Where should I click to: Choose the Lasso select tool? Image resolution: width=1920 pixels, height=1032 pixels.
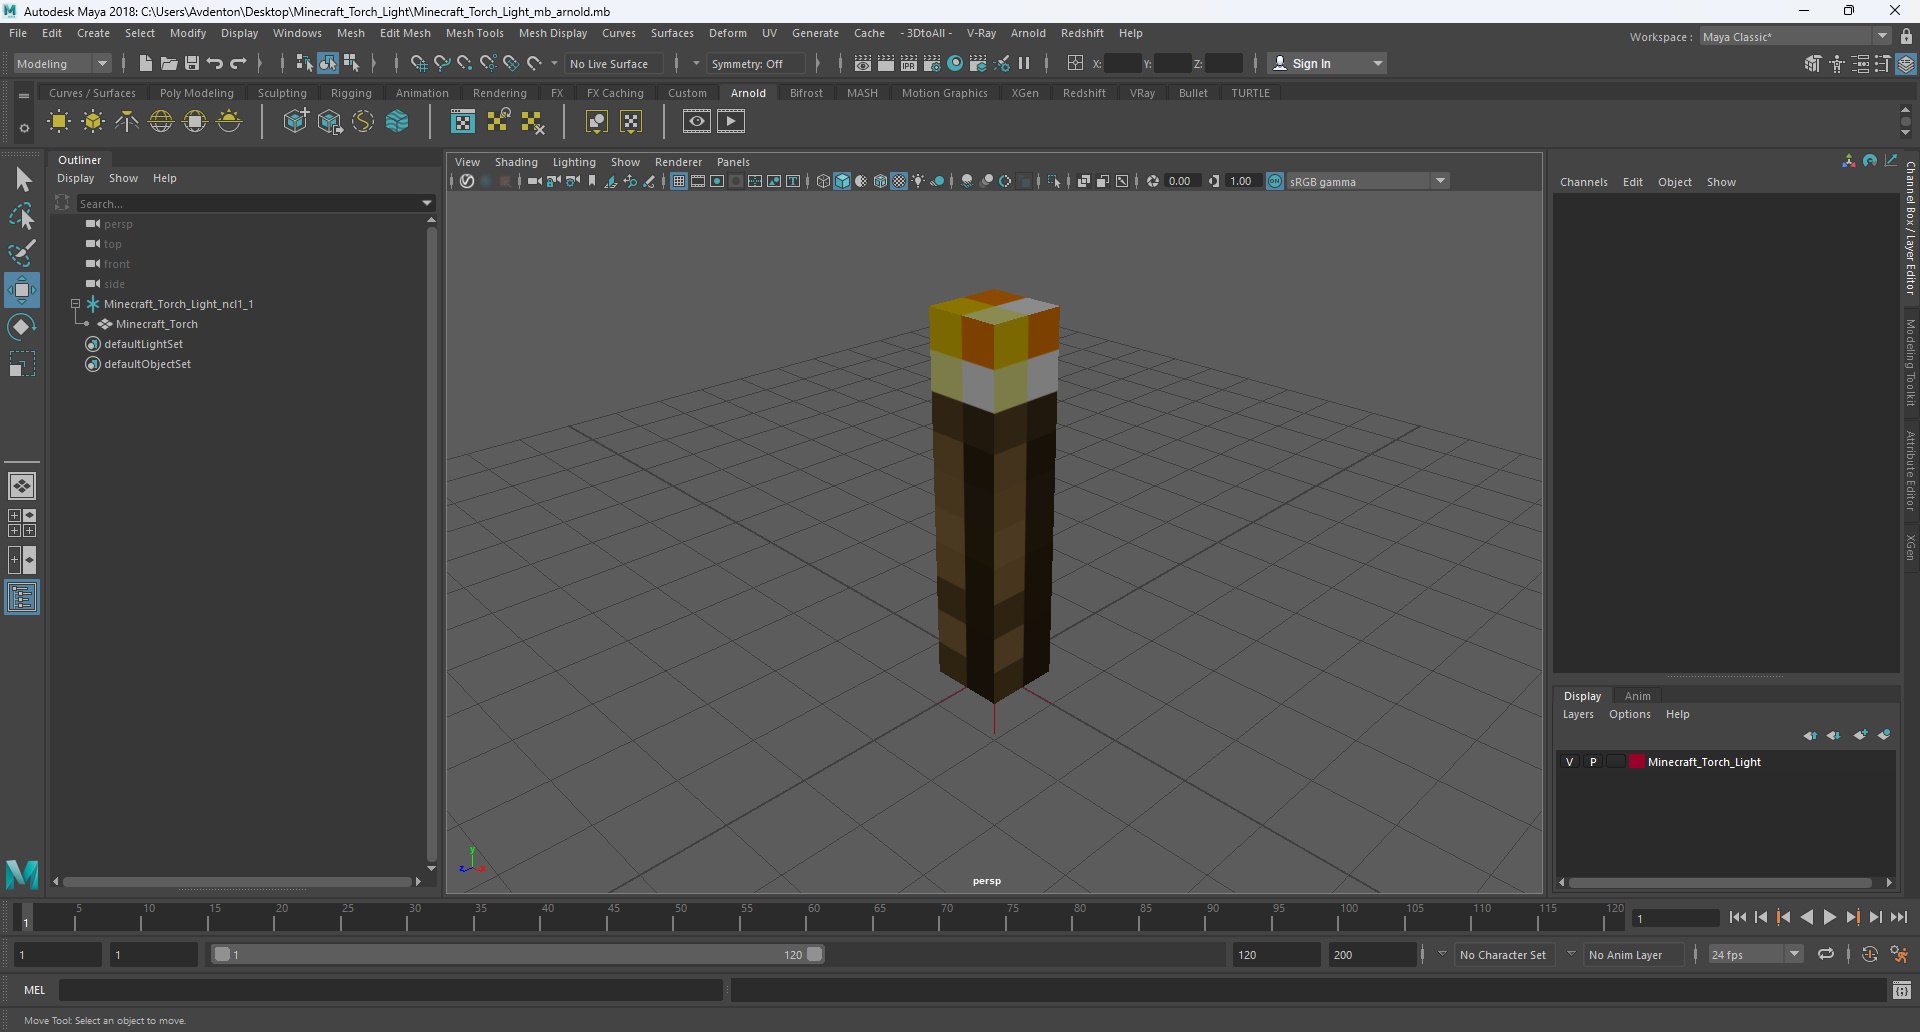pyautogui.click(x=22, y=216)
